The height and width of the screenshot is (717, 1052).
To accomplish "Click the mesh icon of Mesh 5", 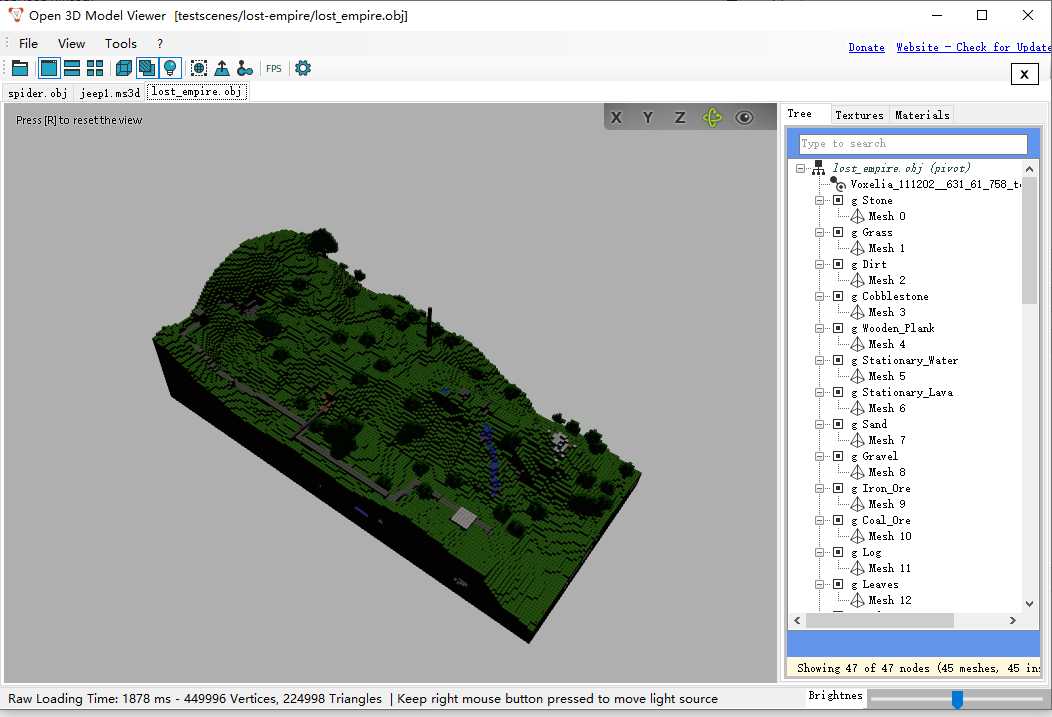I will click(x=857, y=376).
